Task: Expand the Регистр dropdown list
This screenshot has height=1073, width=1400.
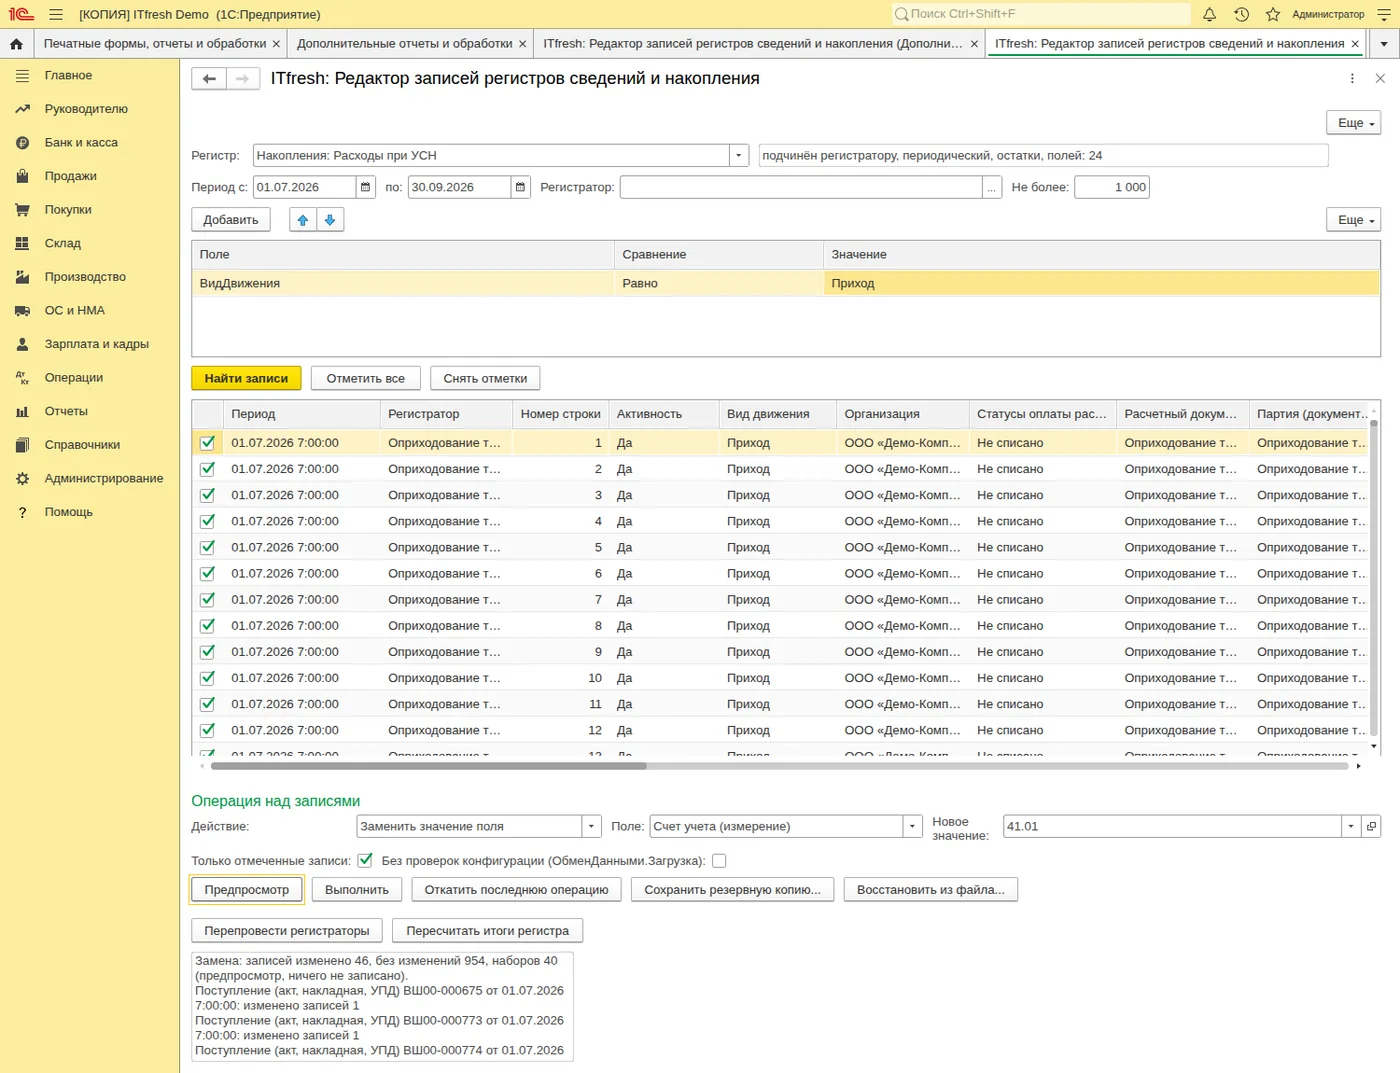Action: click(739, 156)
